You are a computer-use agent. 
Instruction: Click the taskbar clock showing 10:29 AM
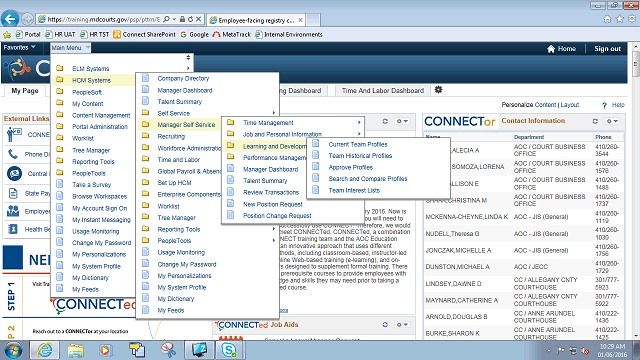pos(612,351)
